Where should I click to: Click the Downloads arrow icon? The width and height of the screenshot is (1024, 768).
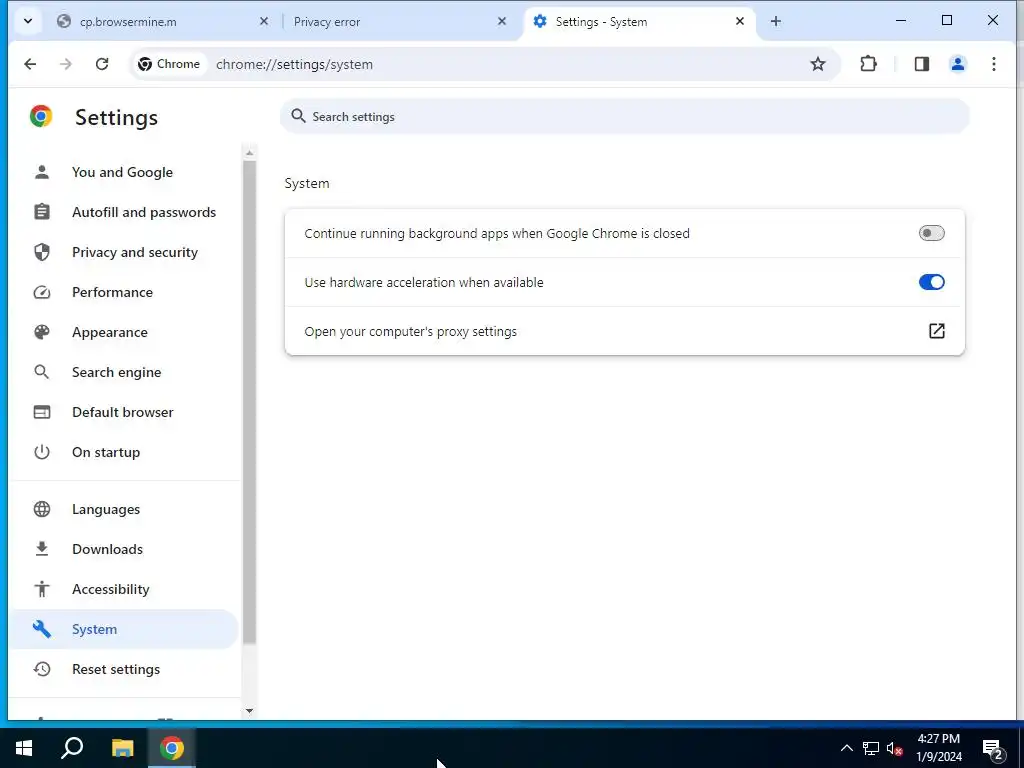tap(42, 549)
